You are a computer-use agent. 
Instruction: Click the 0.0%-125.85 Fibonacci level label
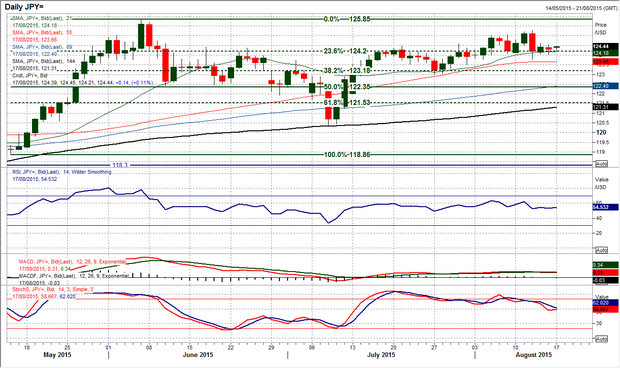(347, 19)
